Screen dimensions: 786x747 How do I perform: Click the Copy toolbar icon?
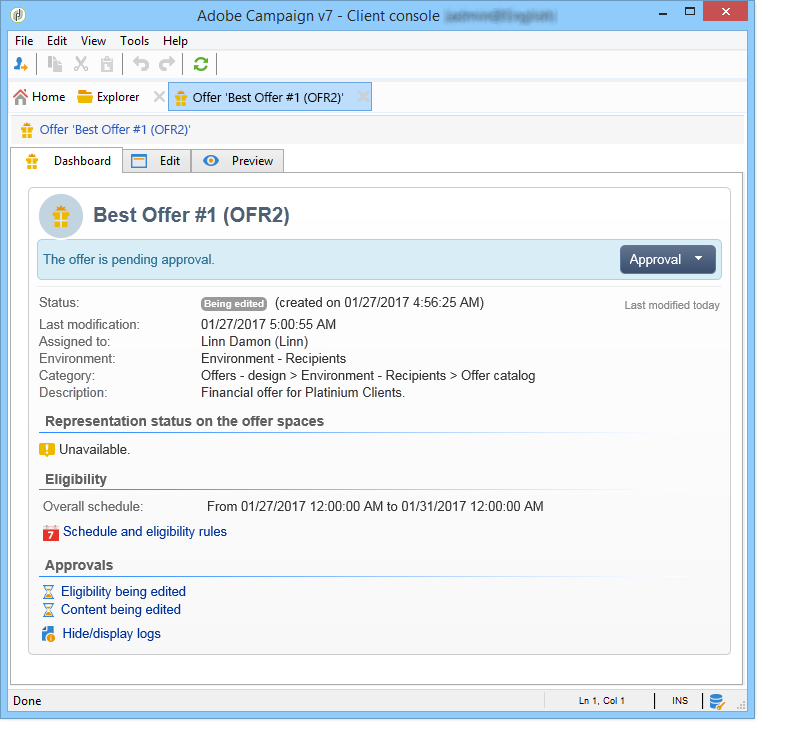click(x=54, y=64)
